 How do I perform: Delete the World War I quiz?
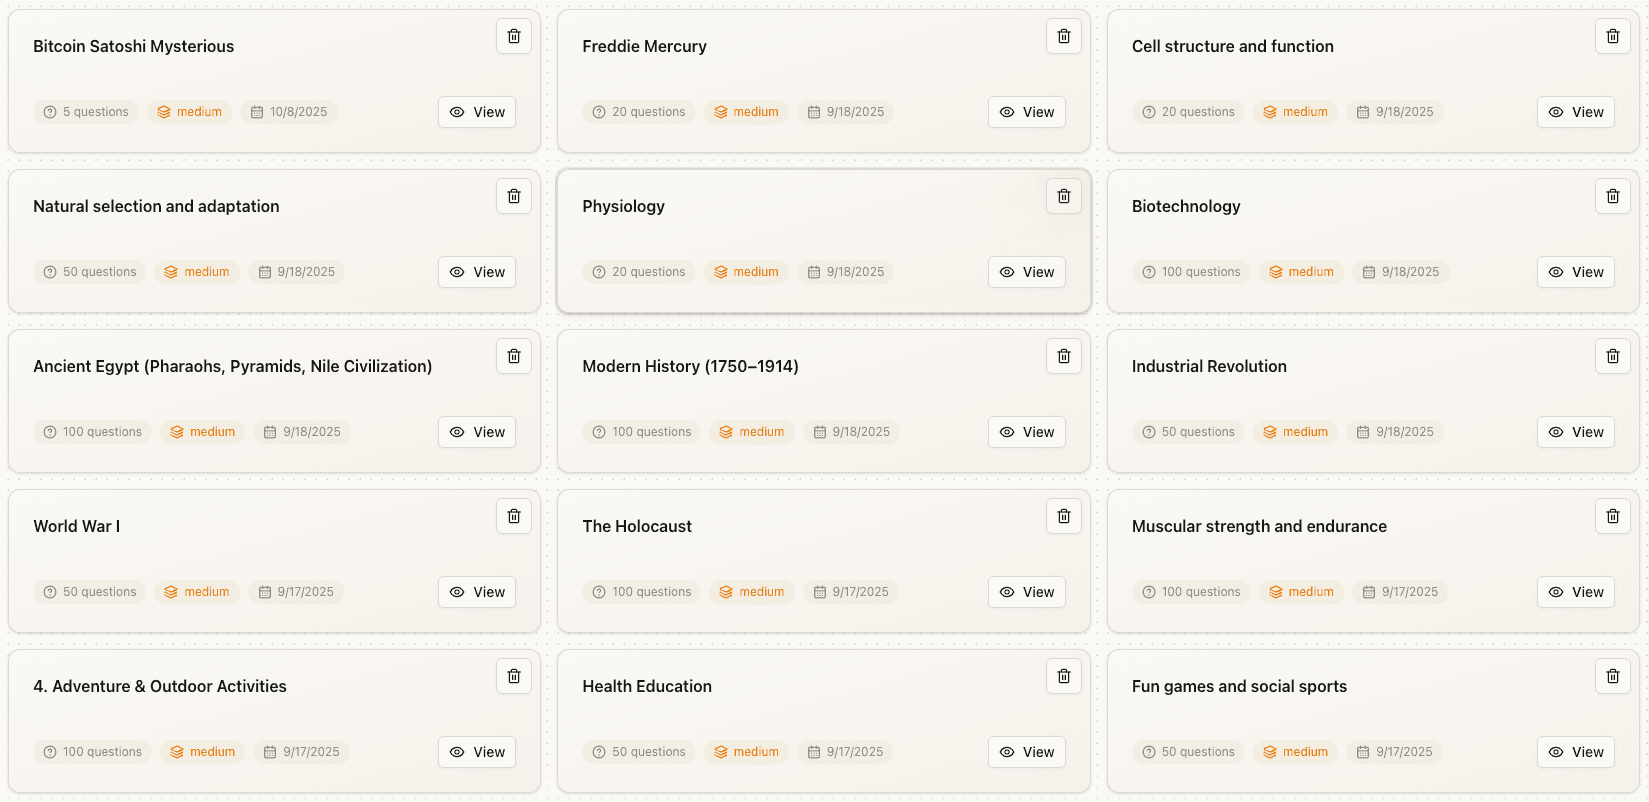click(x=514, y=516)
